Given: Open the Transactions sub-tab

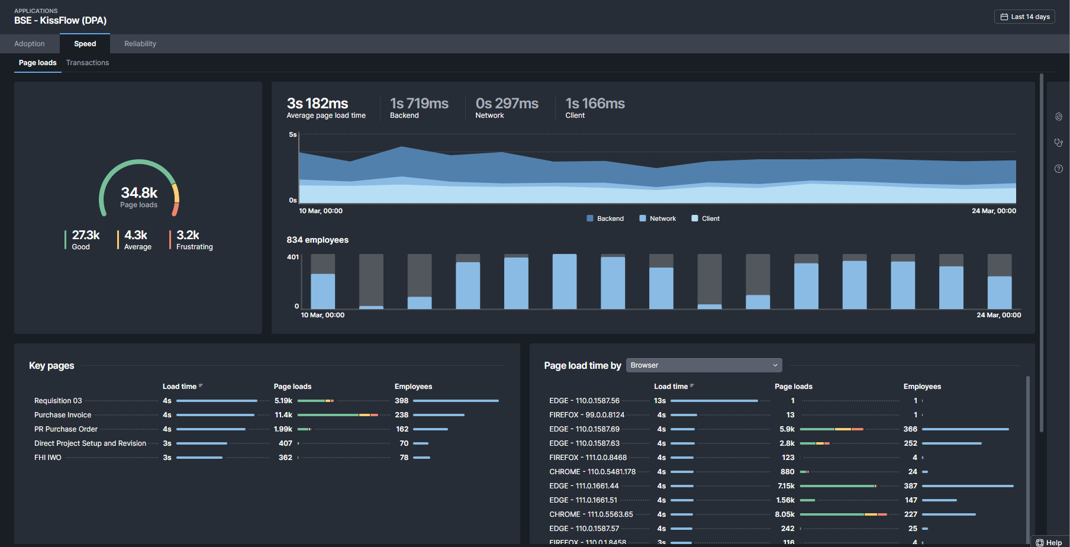Looking at the screenshot, I should pyautogui.click(x=87, y=63).
